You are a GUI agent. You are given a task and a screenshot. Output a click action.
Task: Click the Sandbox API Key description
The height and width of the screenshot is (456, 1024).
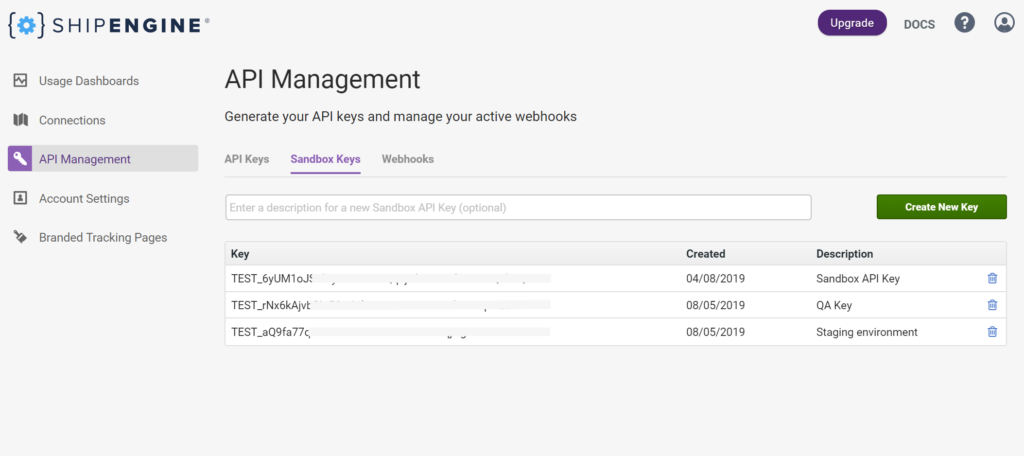(858, 278)
